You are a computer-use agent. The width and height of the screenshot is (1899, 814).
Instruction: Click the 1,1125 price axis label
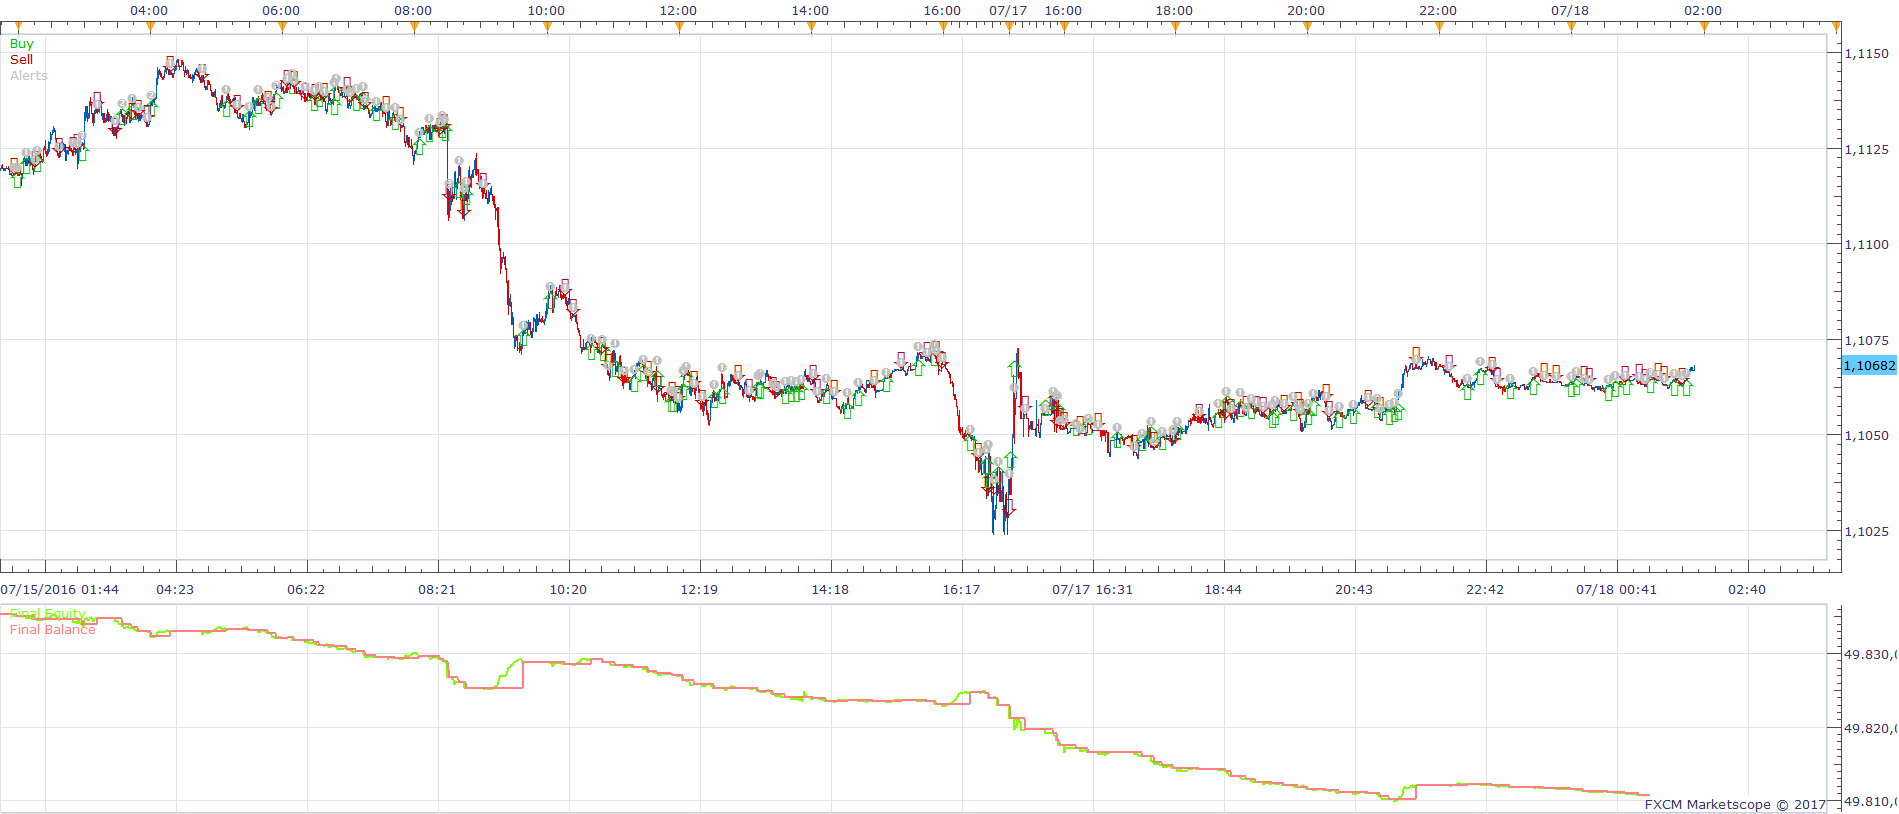point(1867,150)
